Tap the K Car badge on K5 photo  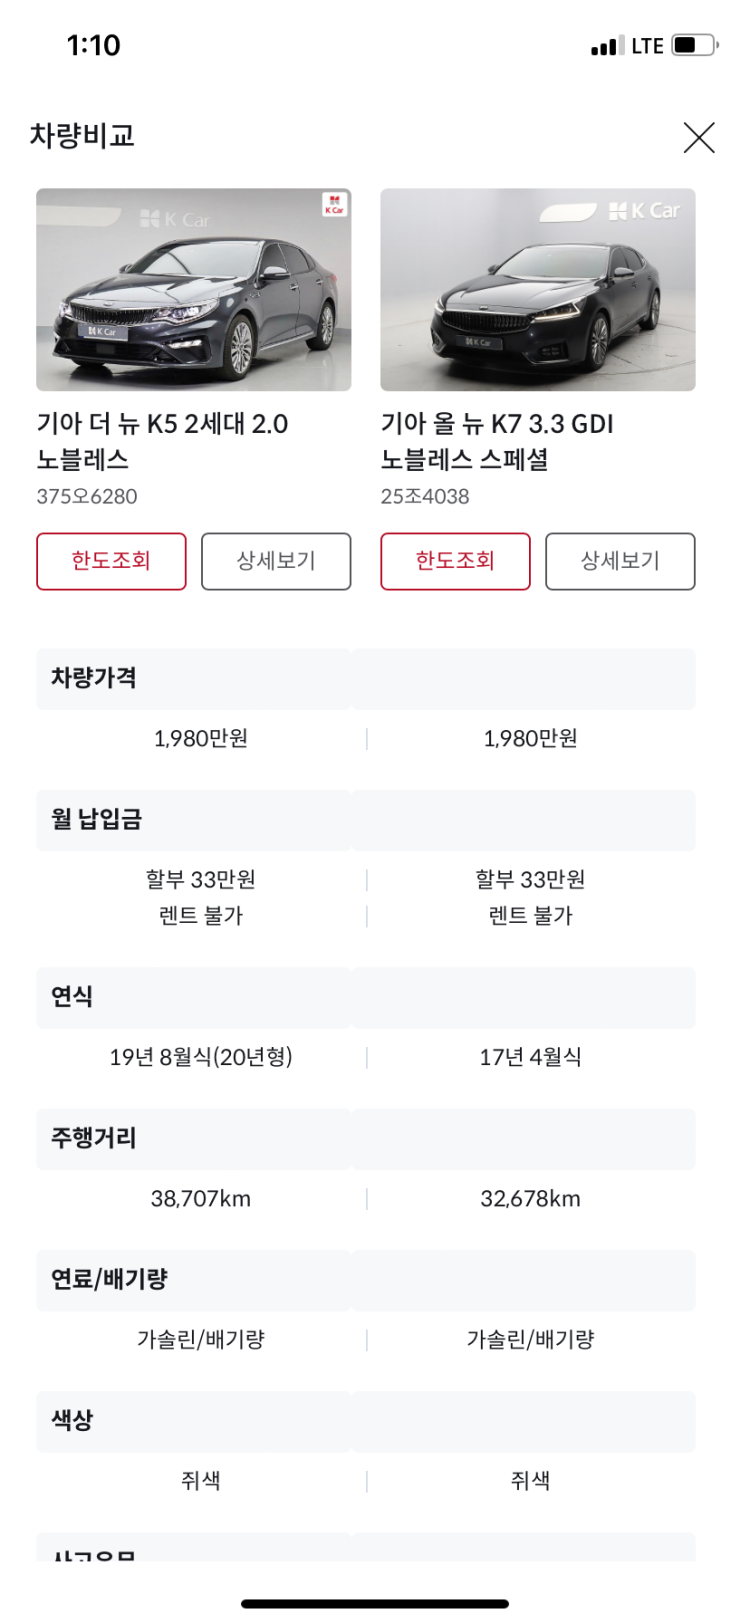pyautogui.click(x=334, y=205)
